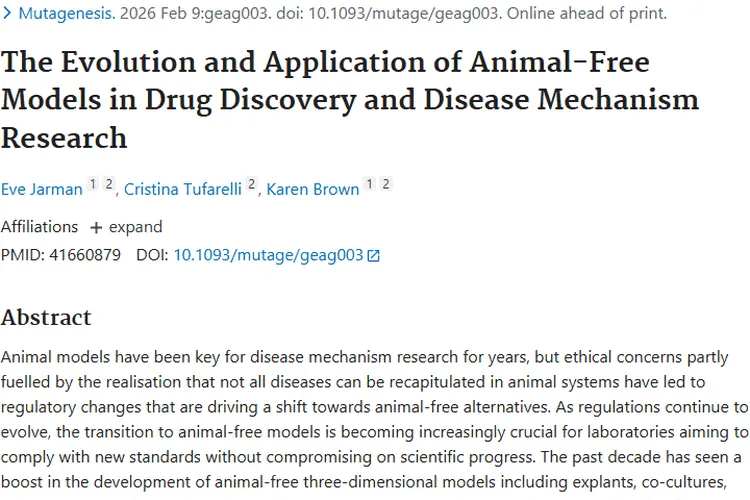Open author Karen Brown's link
The height and width of the screenshot is (500, 750).
point(313,189)
